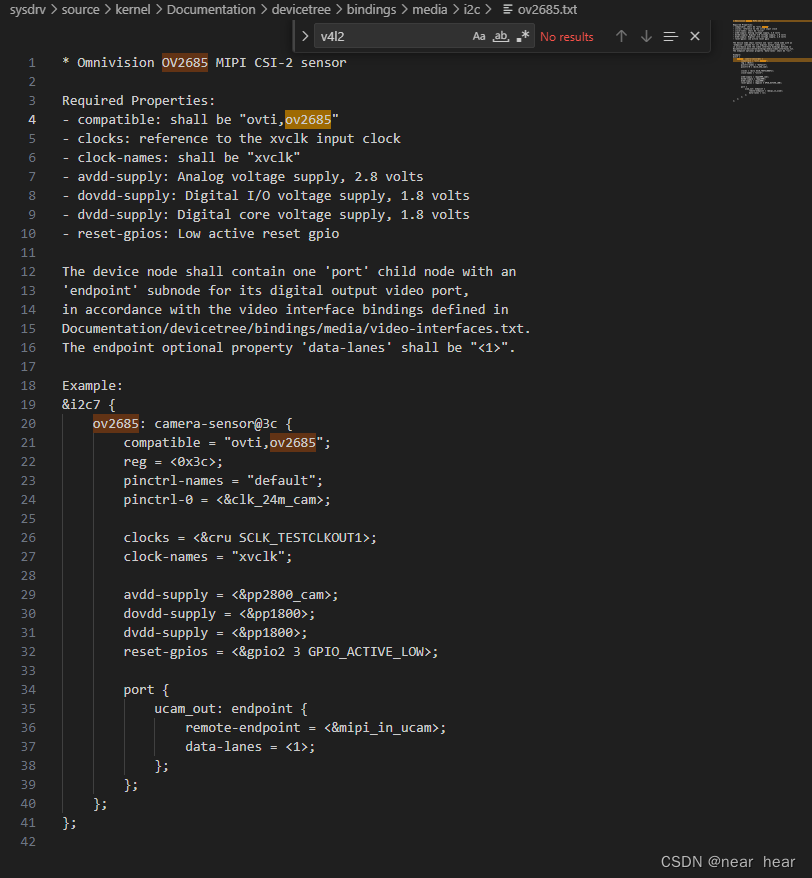
Task: Open devicetree breadcrumb segment
Action: tap(301, 10)
